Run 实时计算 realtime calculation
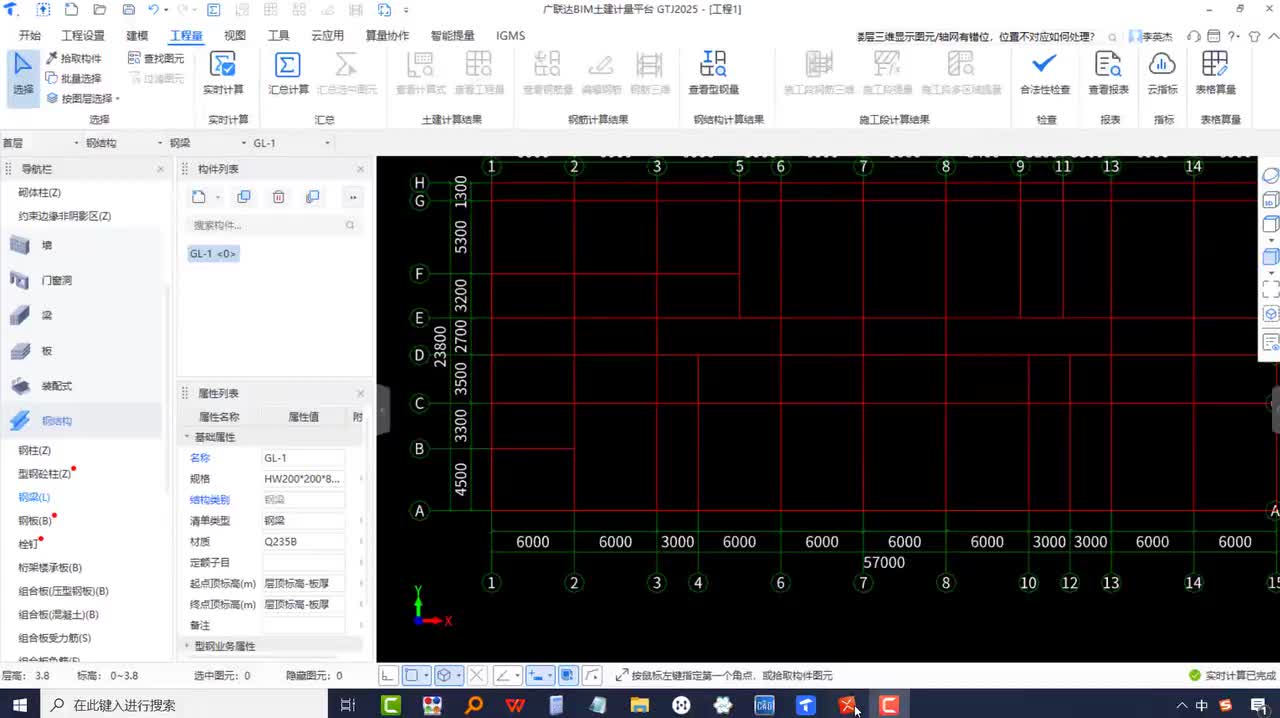The image size is (1280, 718). tap(224, 73)
